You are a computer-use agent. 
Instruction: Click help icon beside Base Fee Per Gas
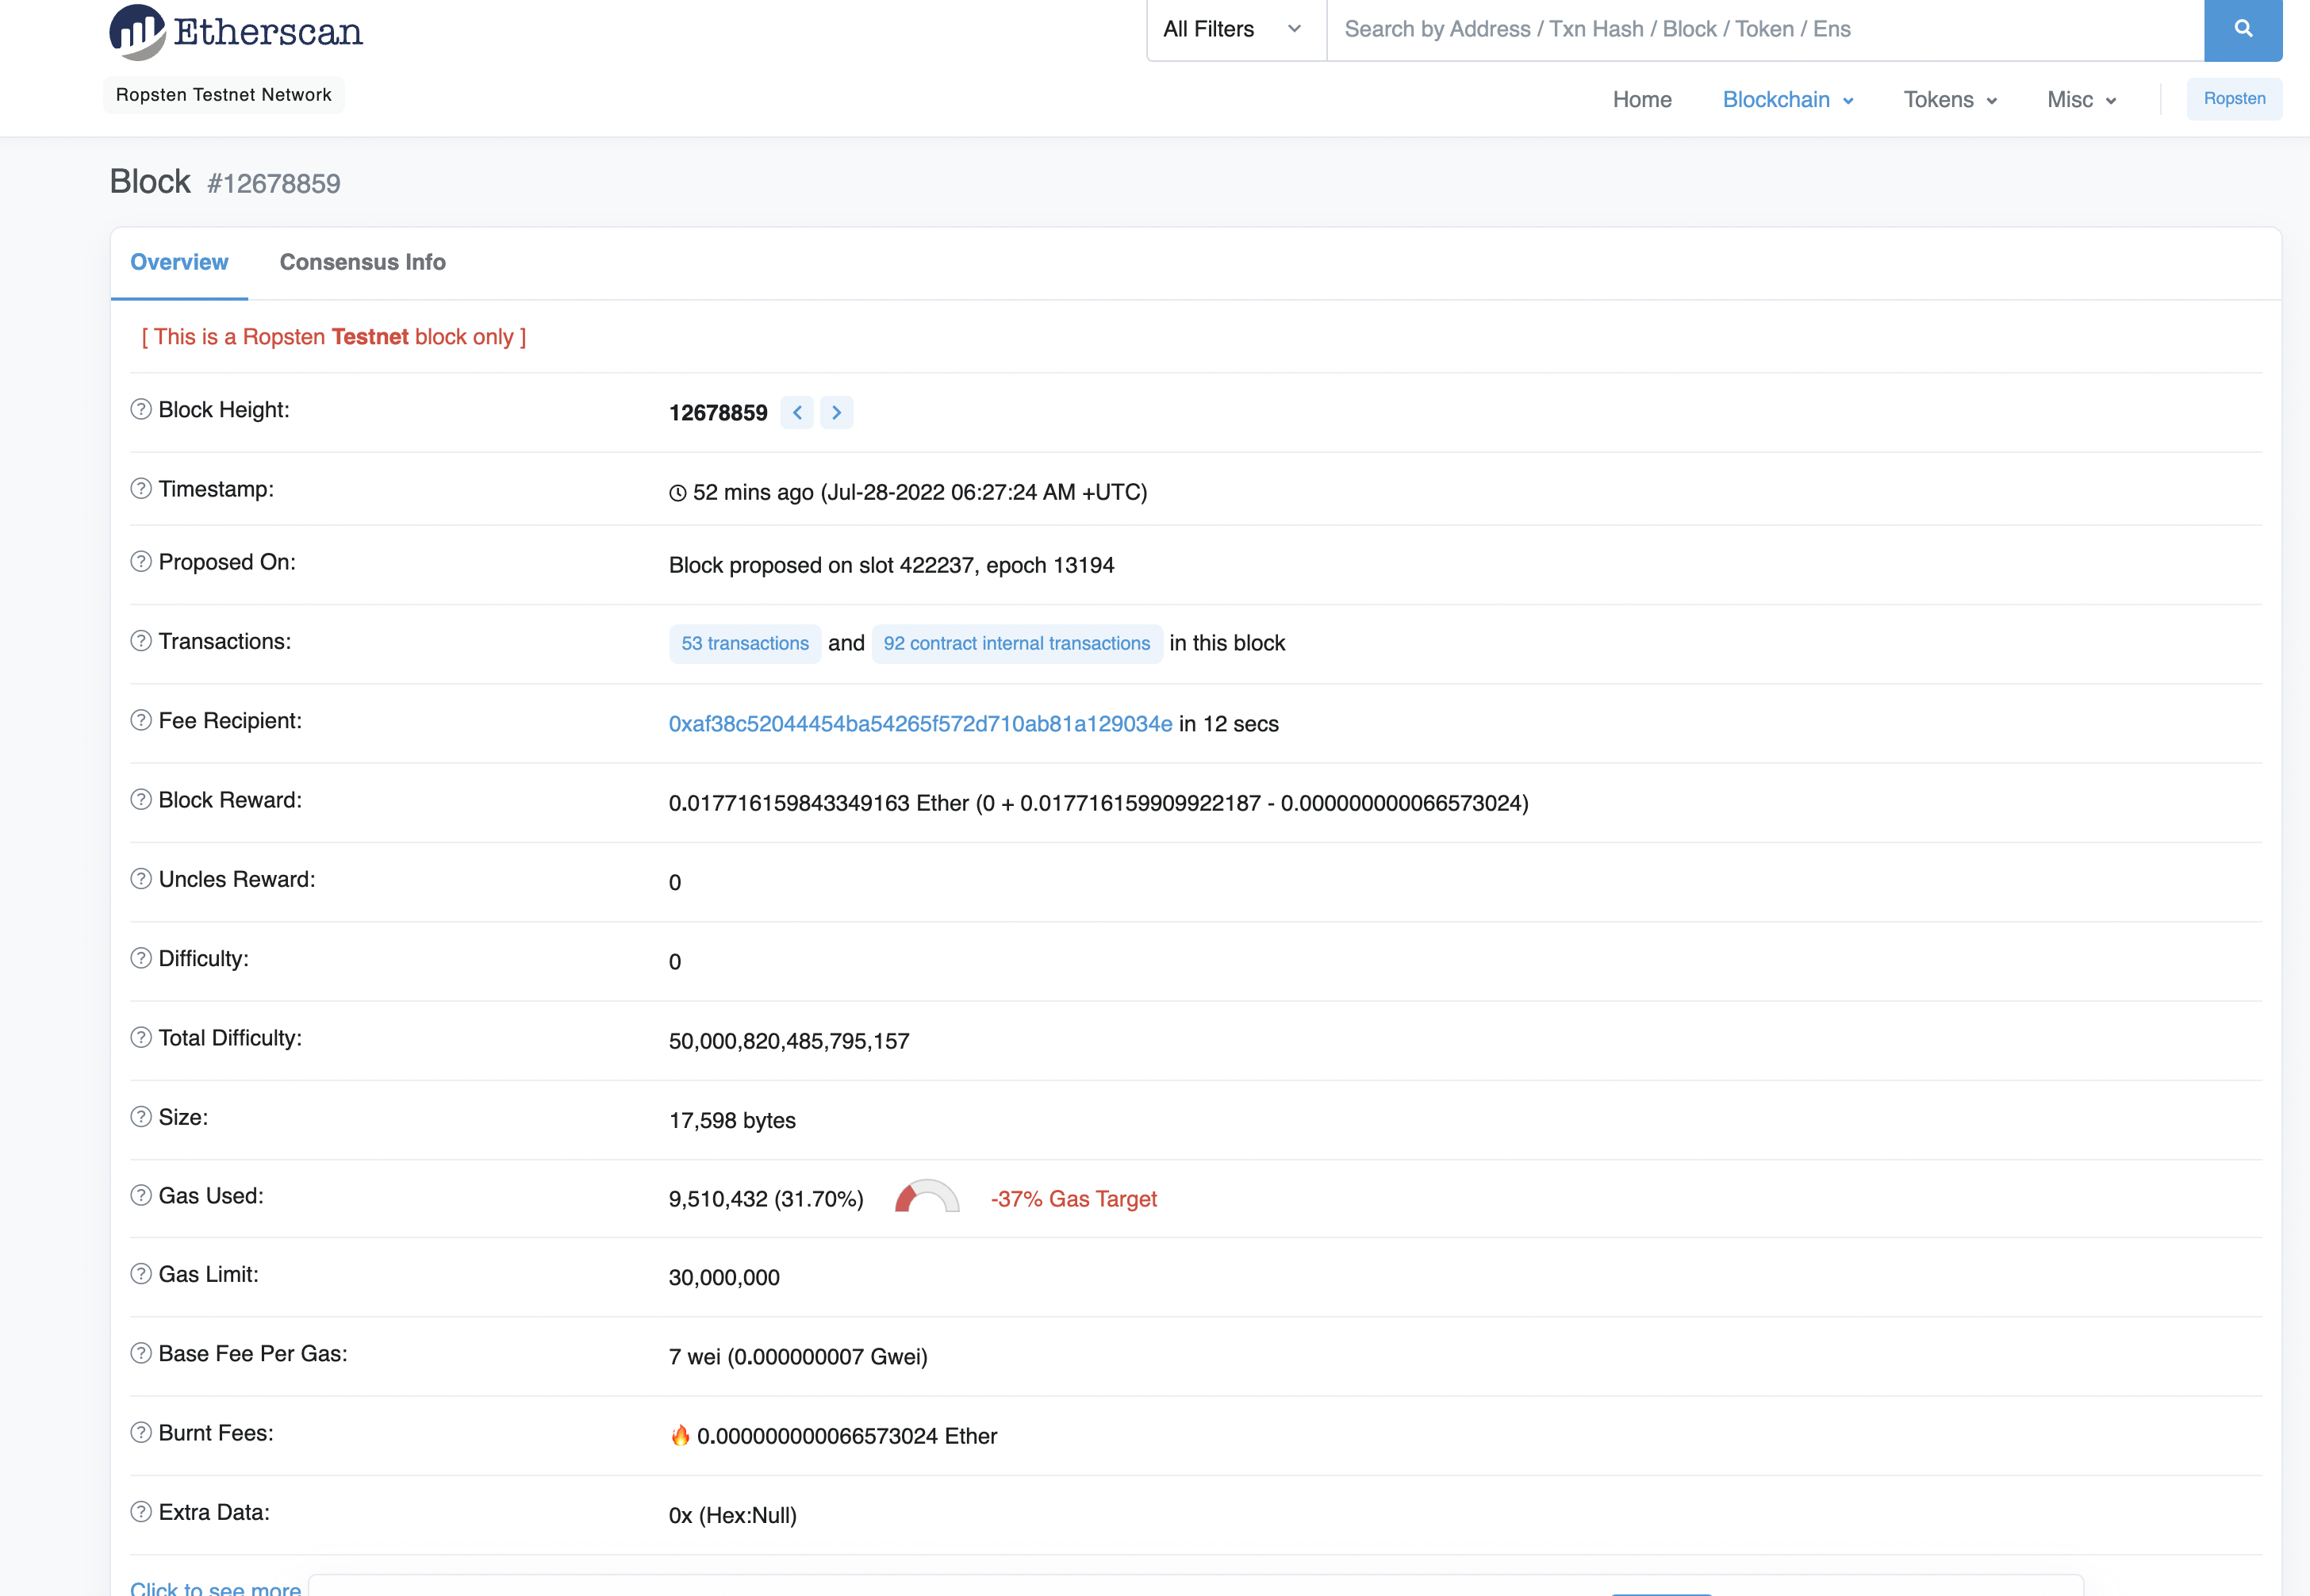[x=141, y=1352]
